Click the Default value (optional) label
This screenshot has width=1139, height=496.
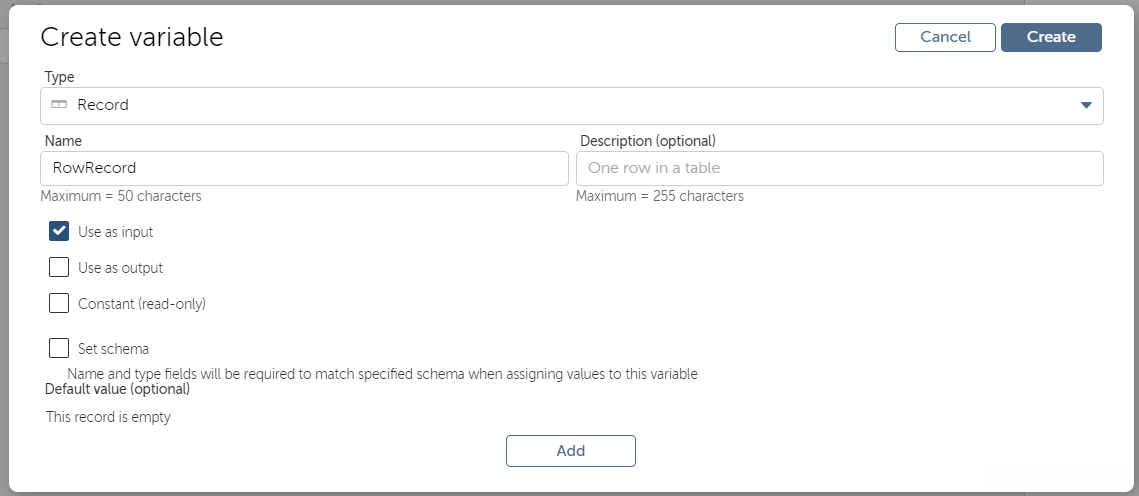(116, 388)
